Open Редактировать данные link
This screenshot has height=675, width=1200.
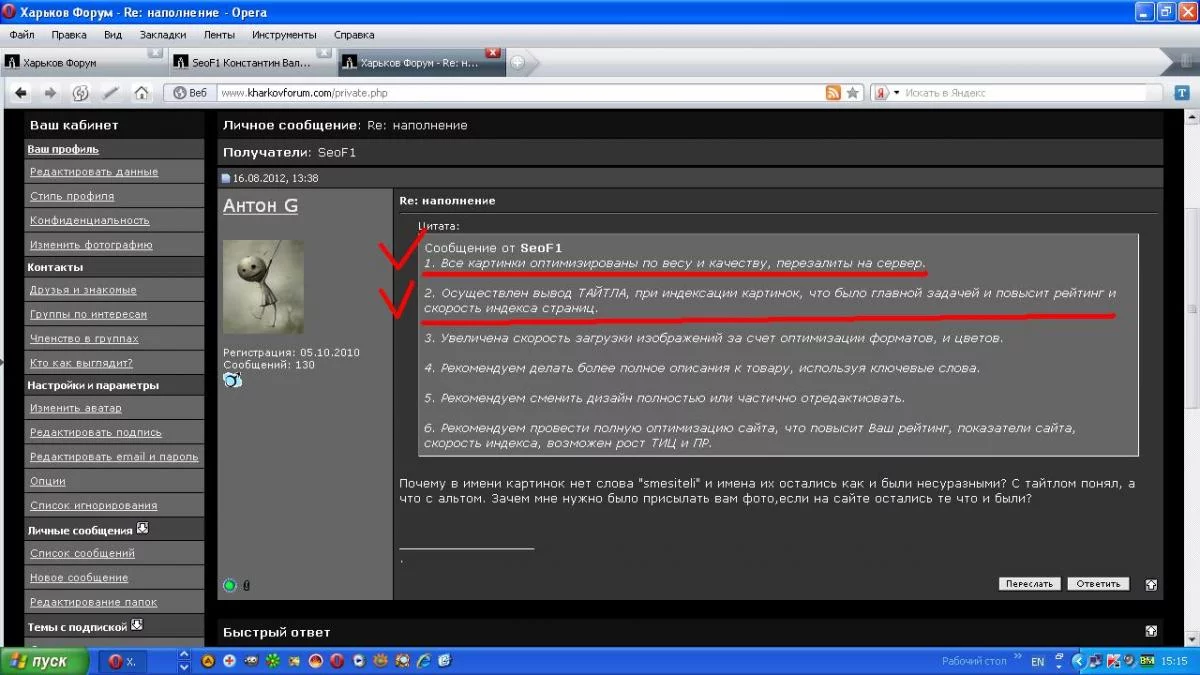point(94,172)
